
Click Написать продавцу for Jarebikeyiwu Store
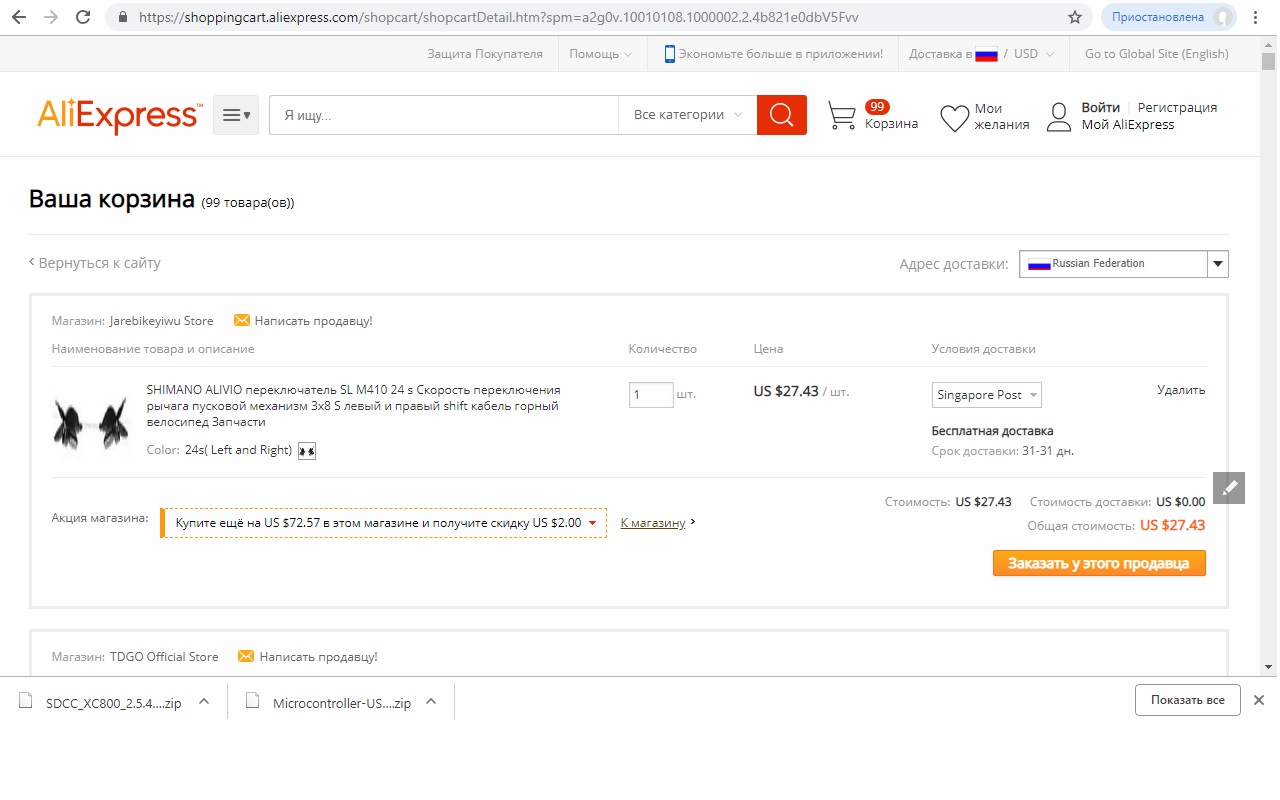(x=313, y=321)
